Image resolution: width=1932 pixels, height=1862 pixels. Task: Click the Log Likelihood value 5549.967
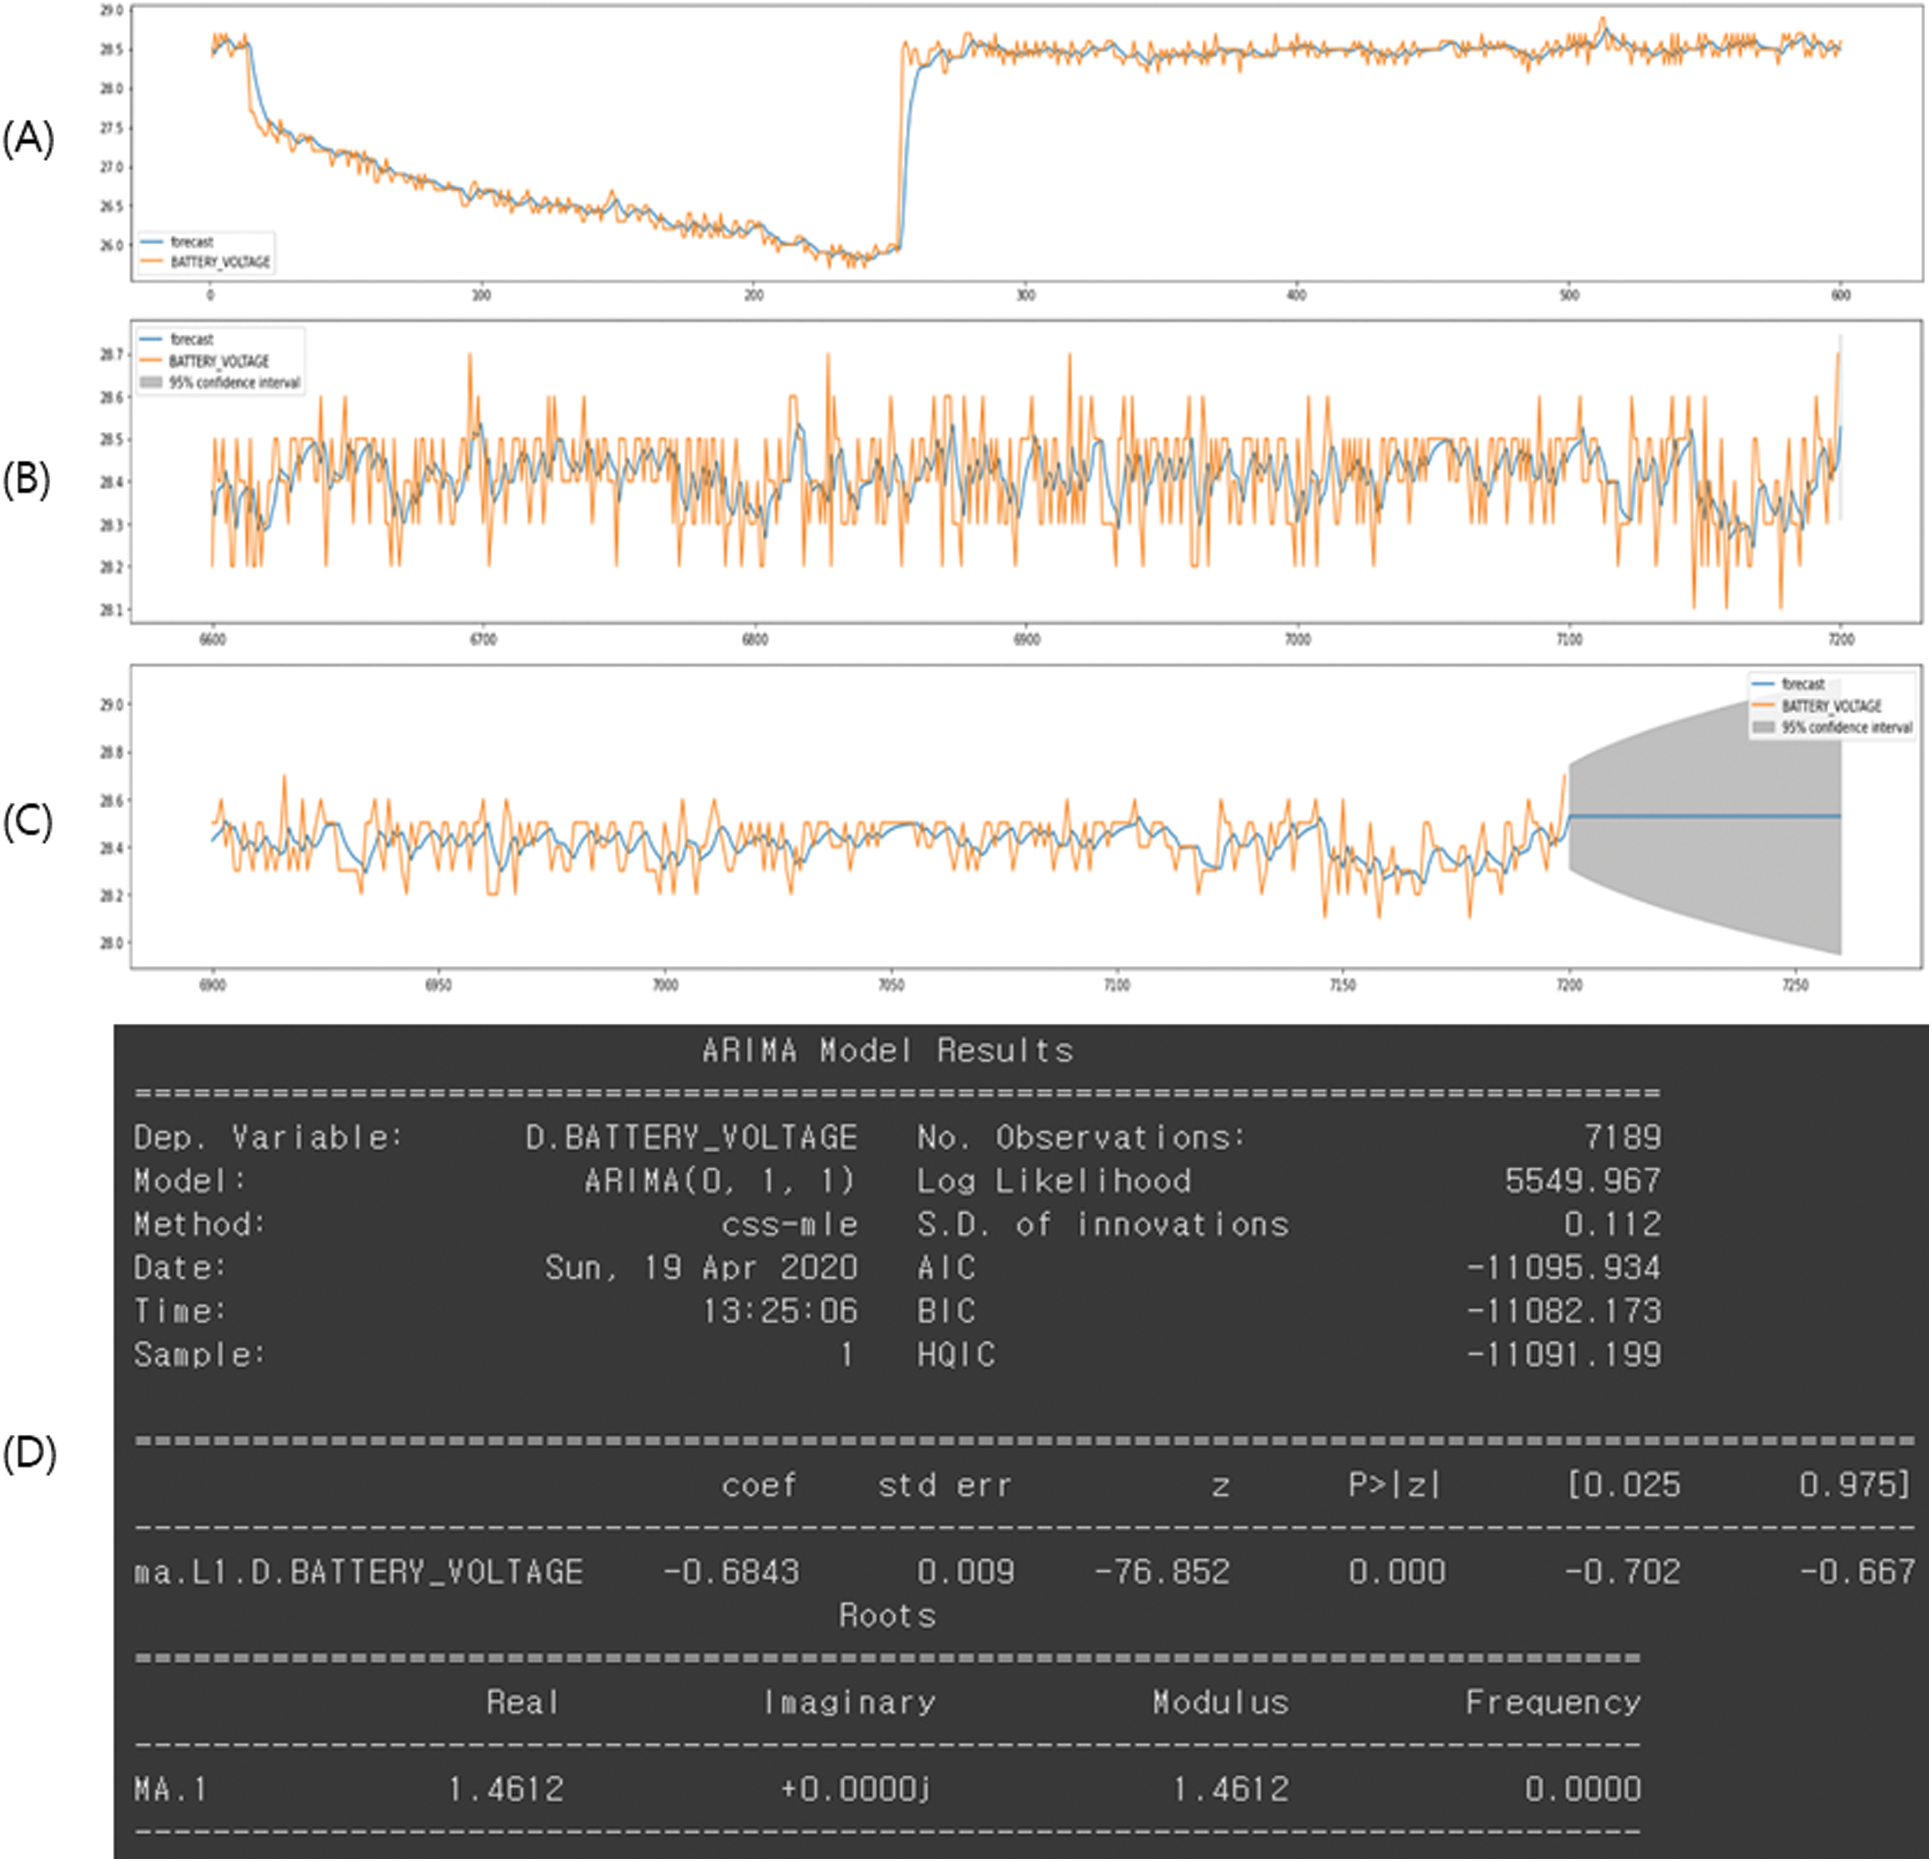pyautogui.click(x=1582, y=1181)
